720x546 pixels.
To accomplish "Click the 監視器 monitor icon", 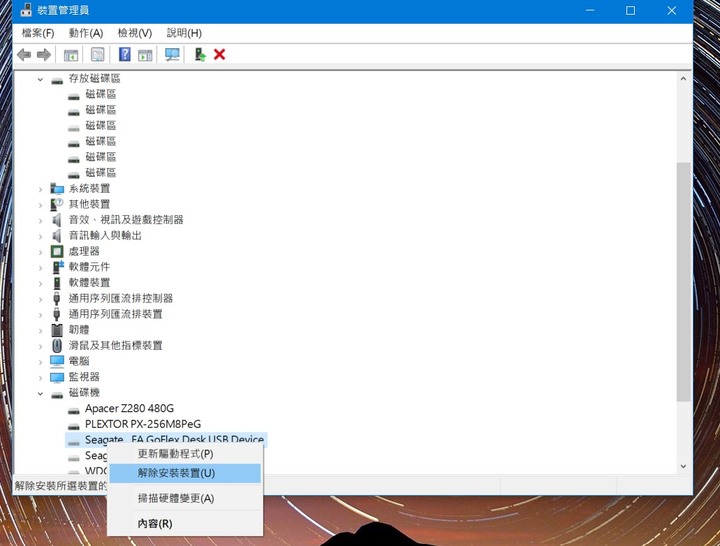I will point(57,377).
